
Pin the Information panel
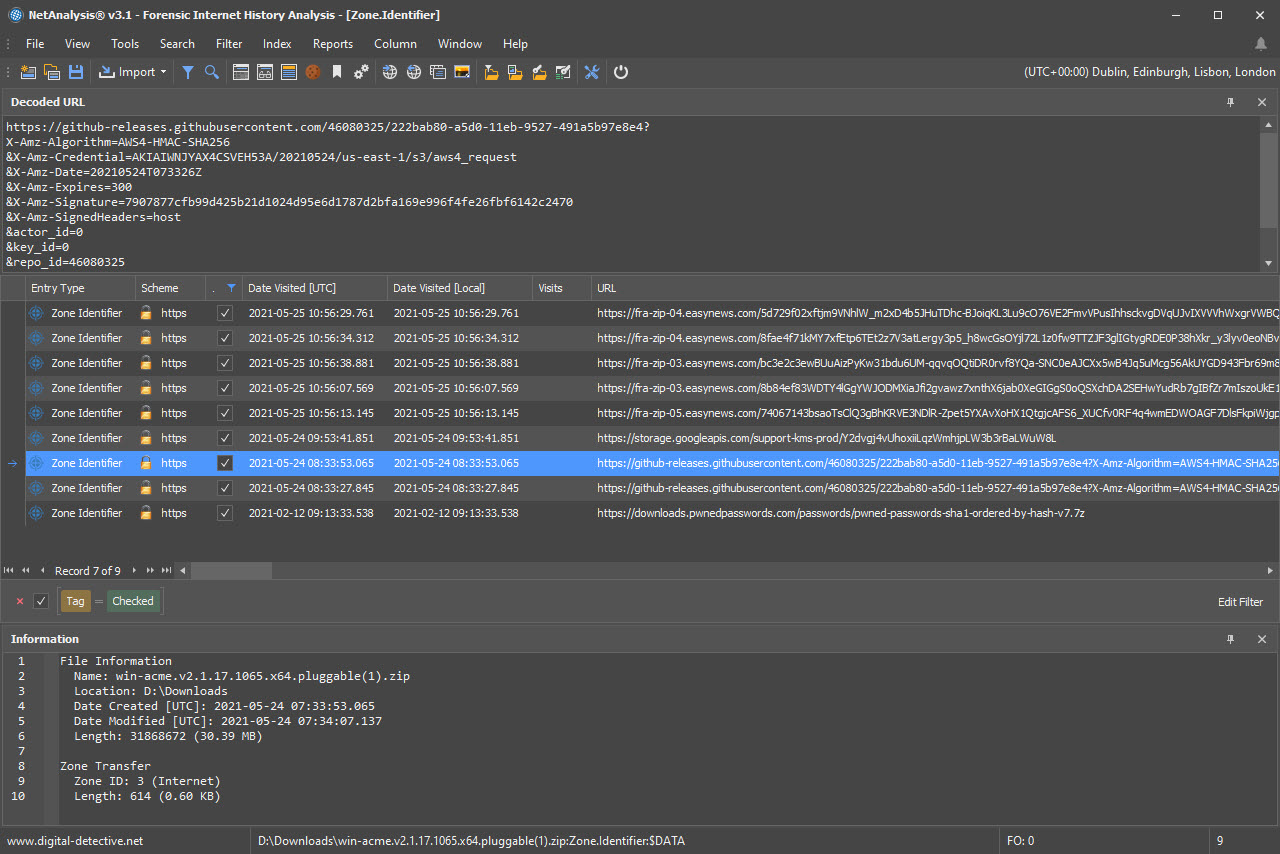coord(1231,639)
